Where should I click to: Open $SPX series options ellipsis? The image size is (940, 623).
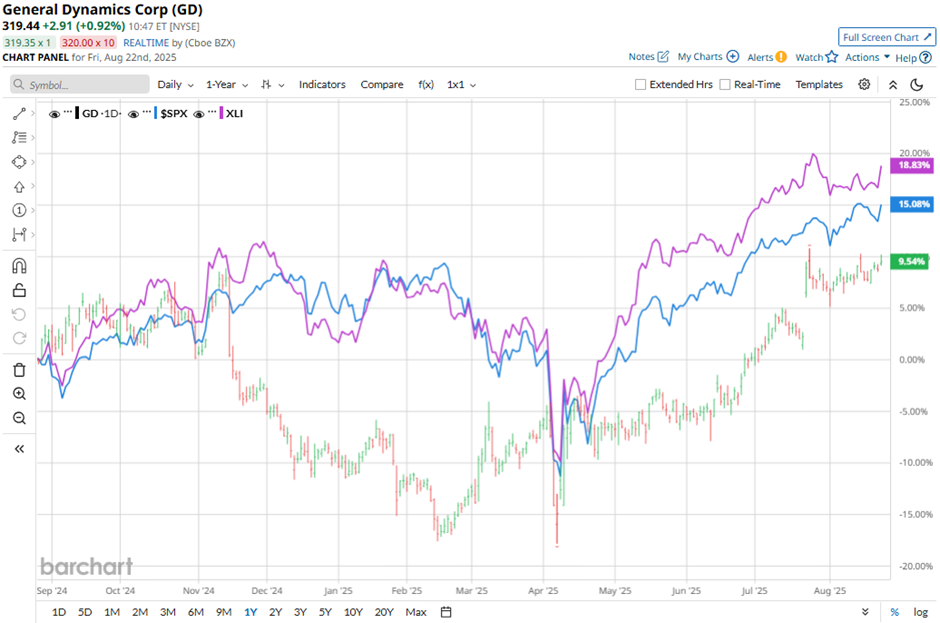147,112
